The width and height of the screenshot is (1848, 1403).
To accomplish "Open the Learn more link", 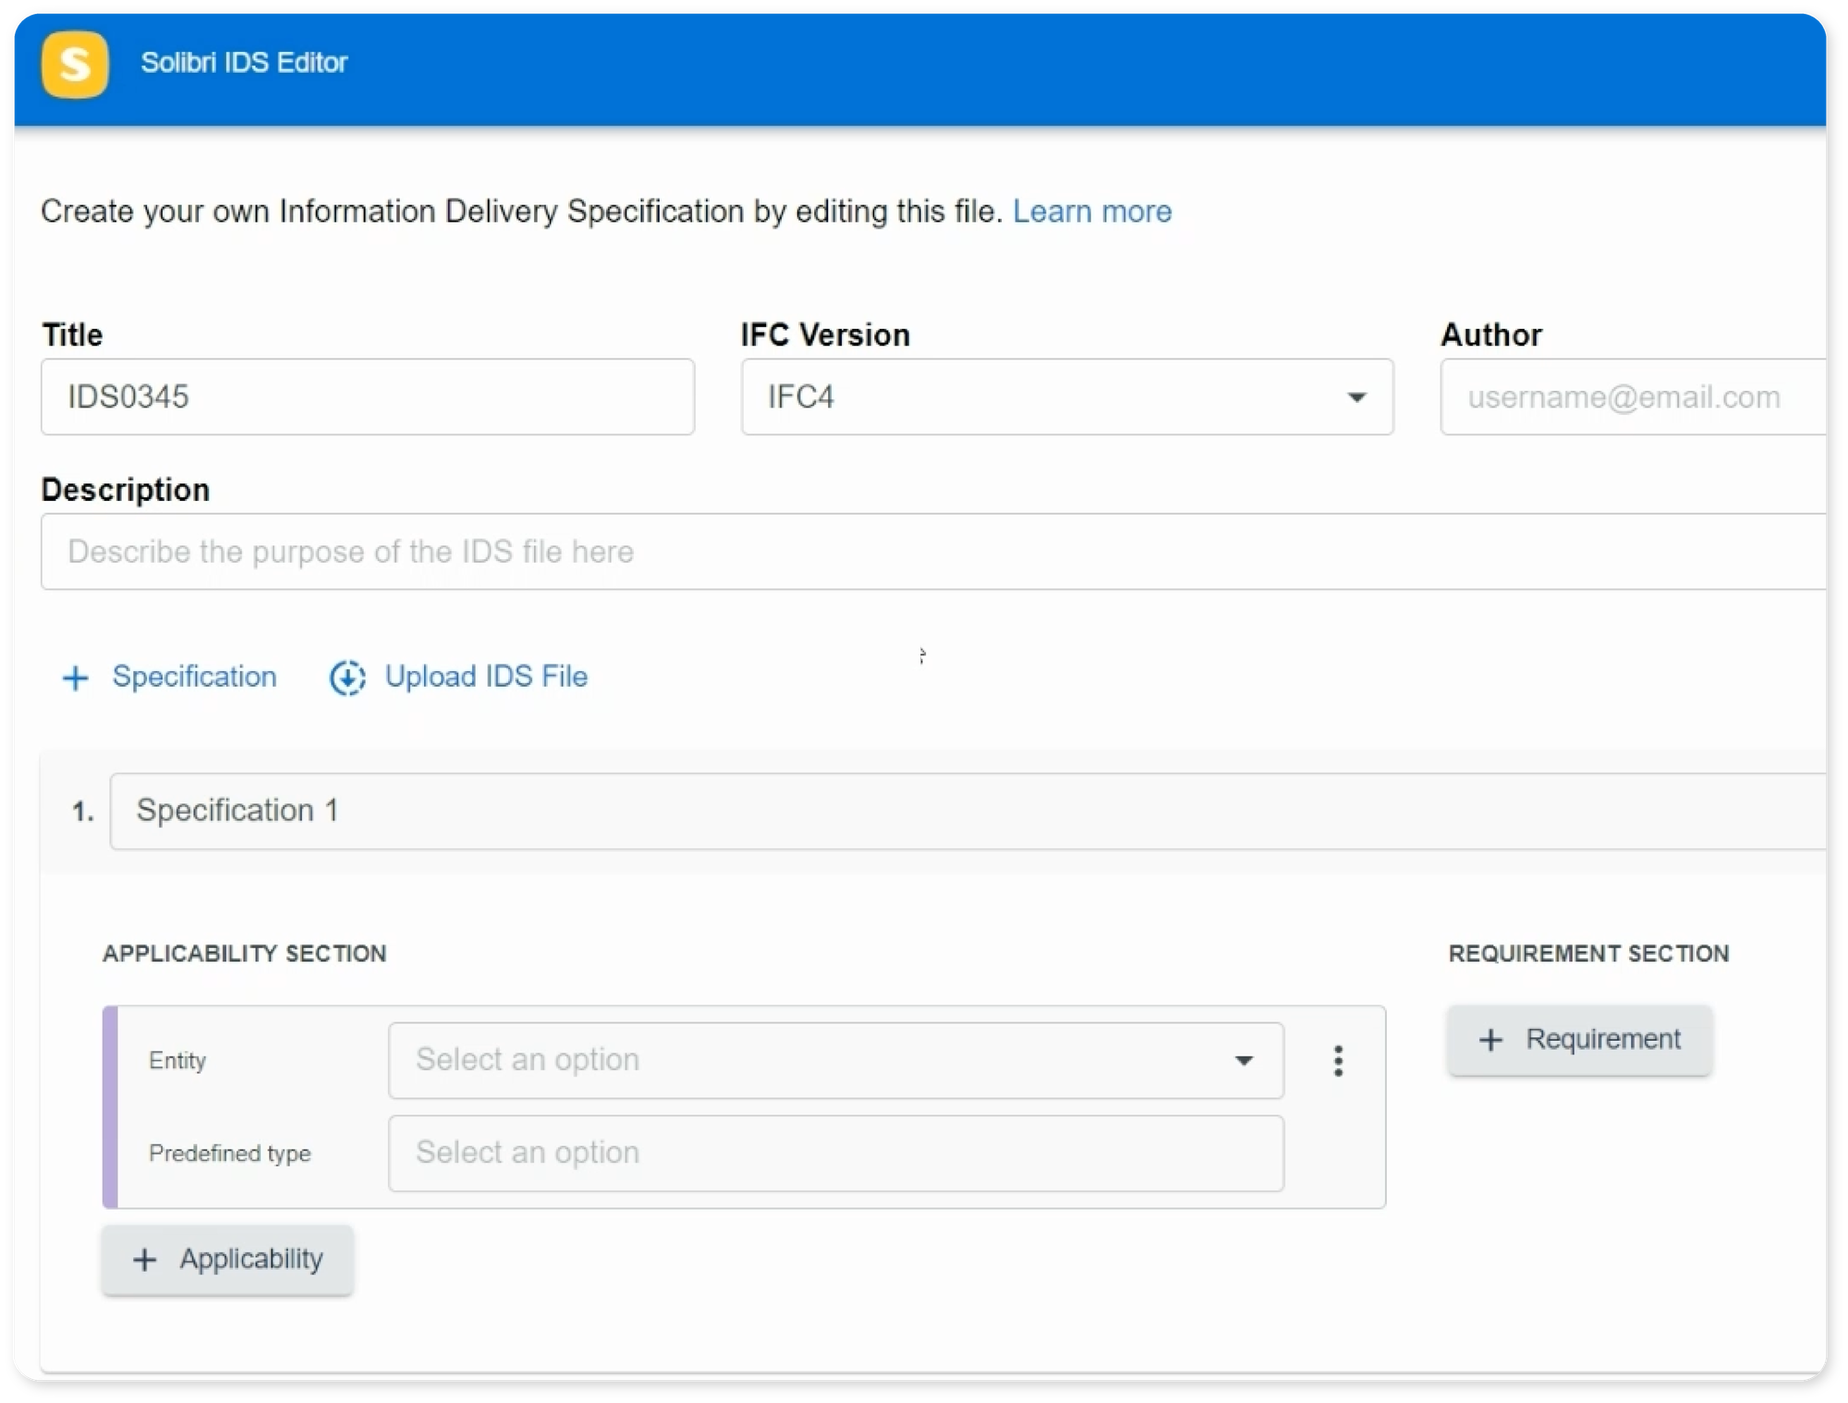I will point(1091,211).
